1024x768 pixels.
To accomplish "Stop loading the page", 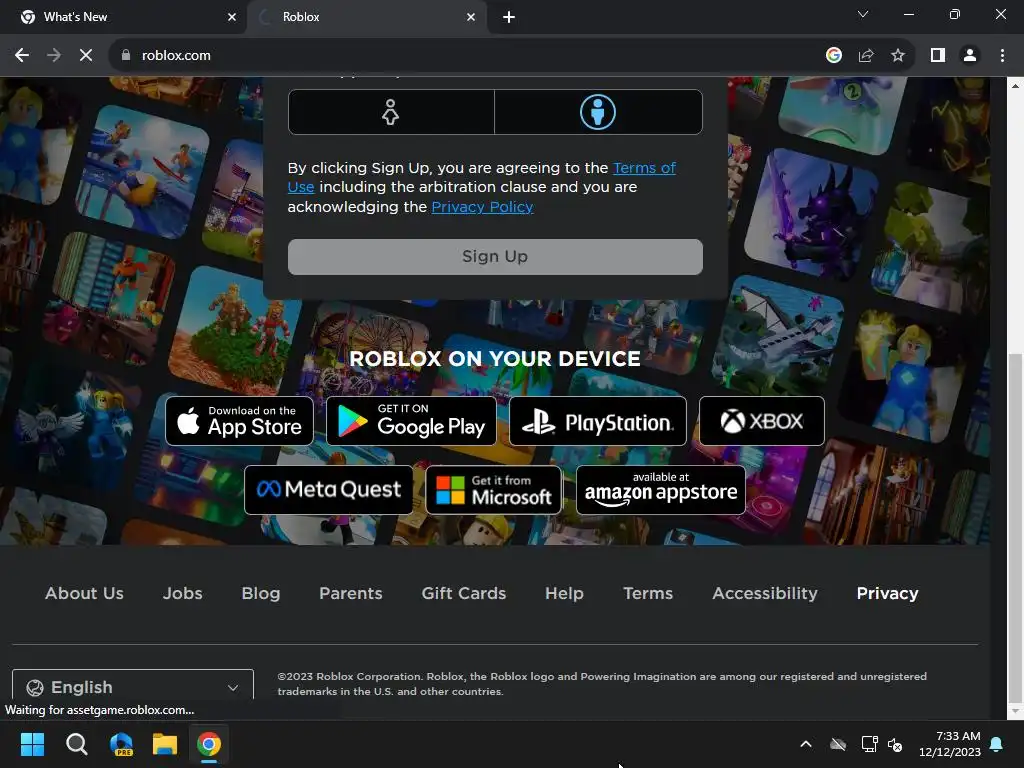I will pyautogui.click(x=86, y=56).
